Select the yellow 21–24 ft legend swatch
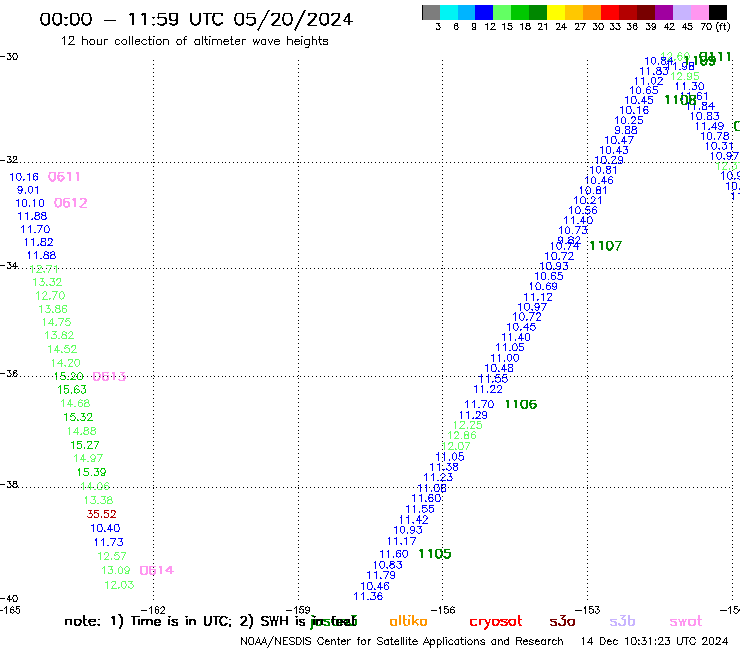Screen dimensions: 740x650 pos(556,12)
